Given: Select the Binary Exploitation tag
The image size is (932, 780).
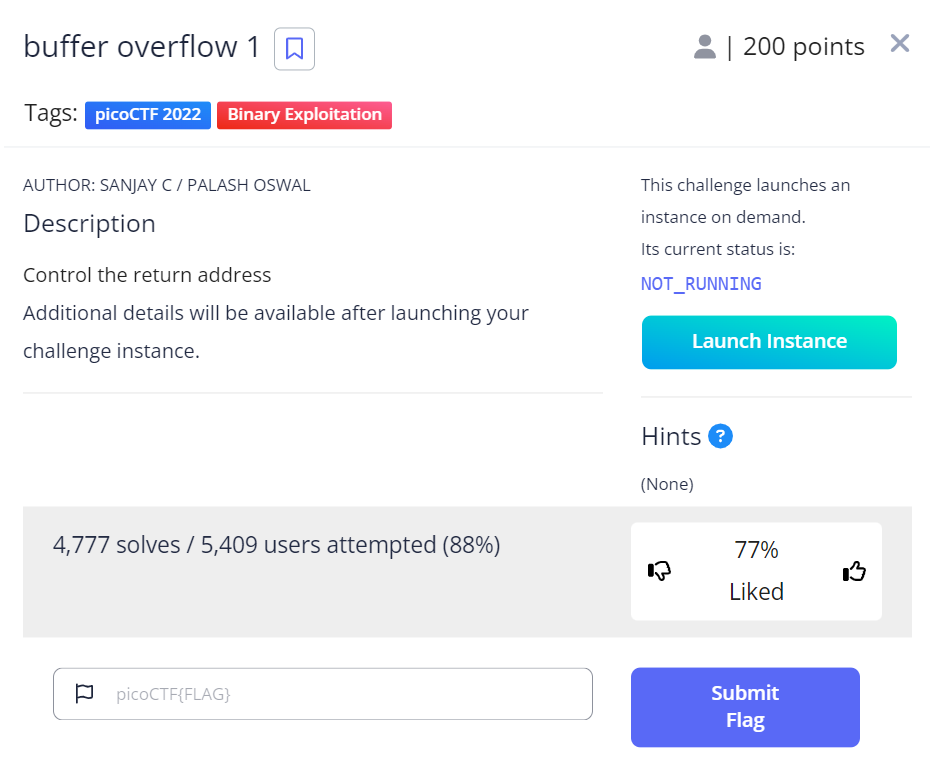Looking at the screenshot, I should click(304, 114).
